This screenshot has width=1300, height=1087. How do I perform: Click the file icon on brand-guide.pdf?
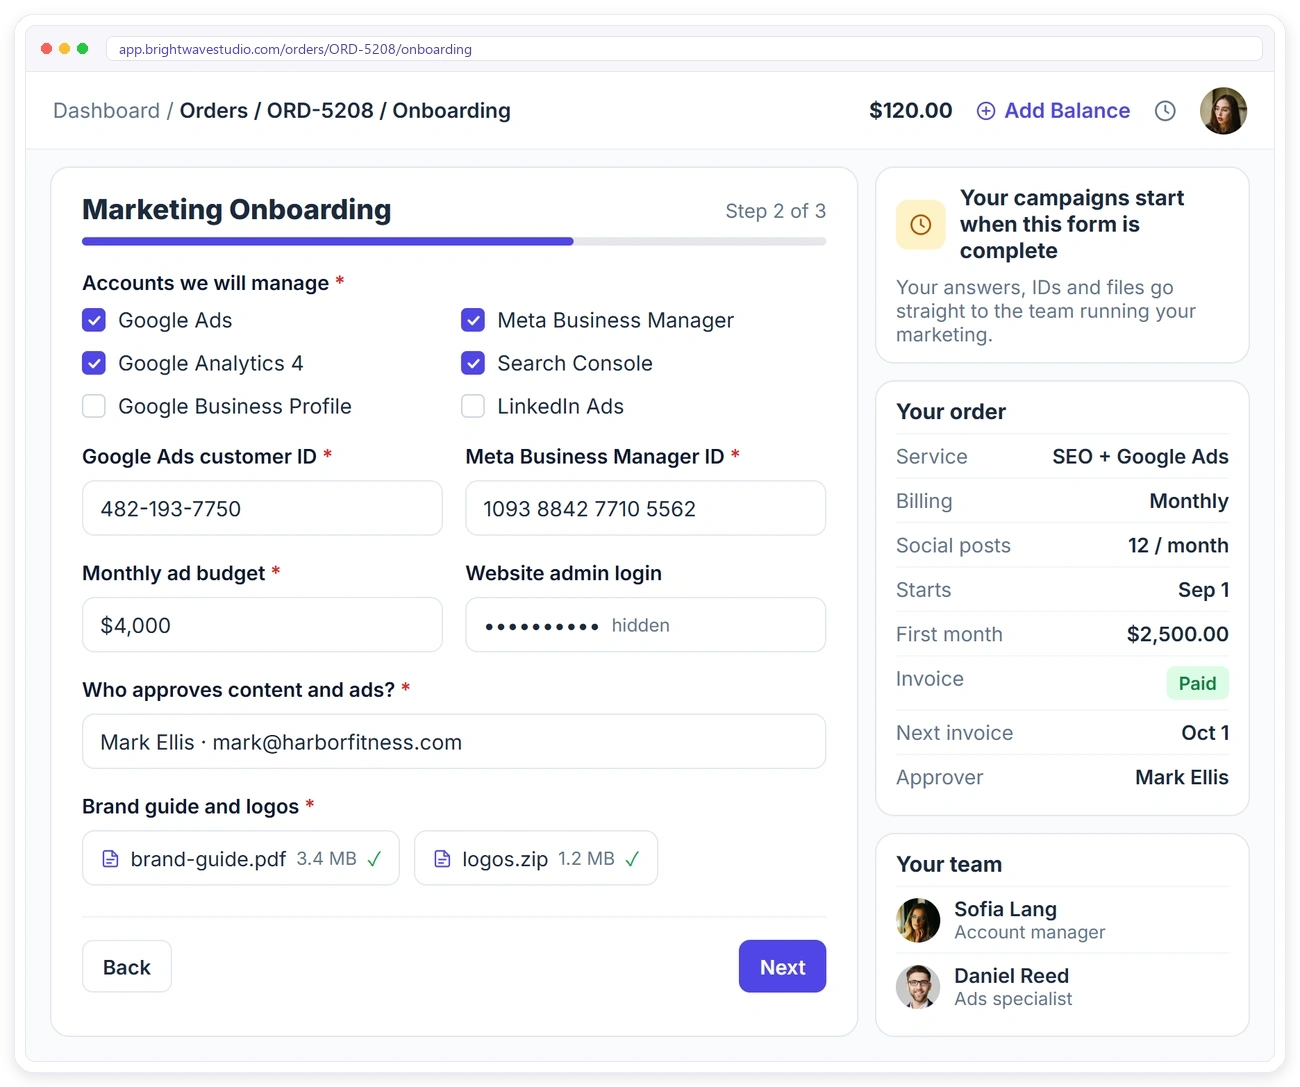tap(111, 859)
